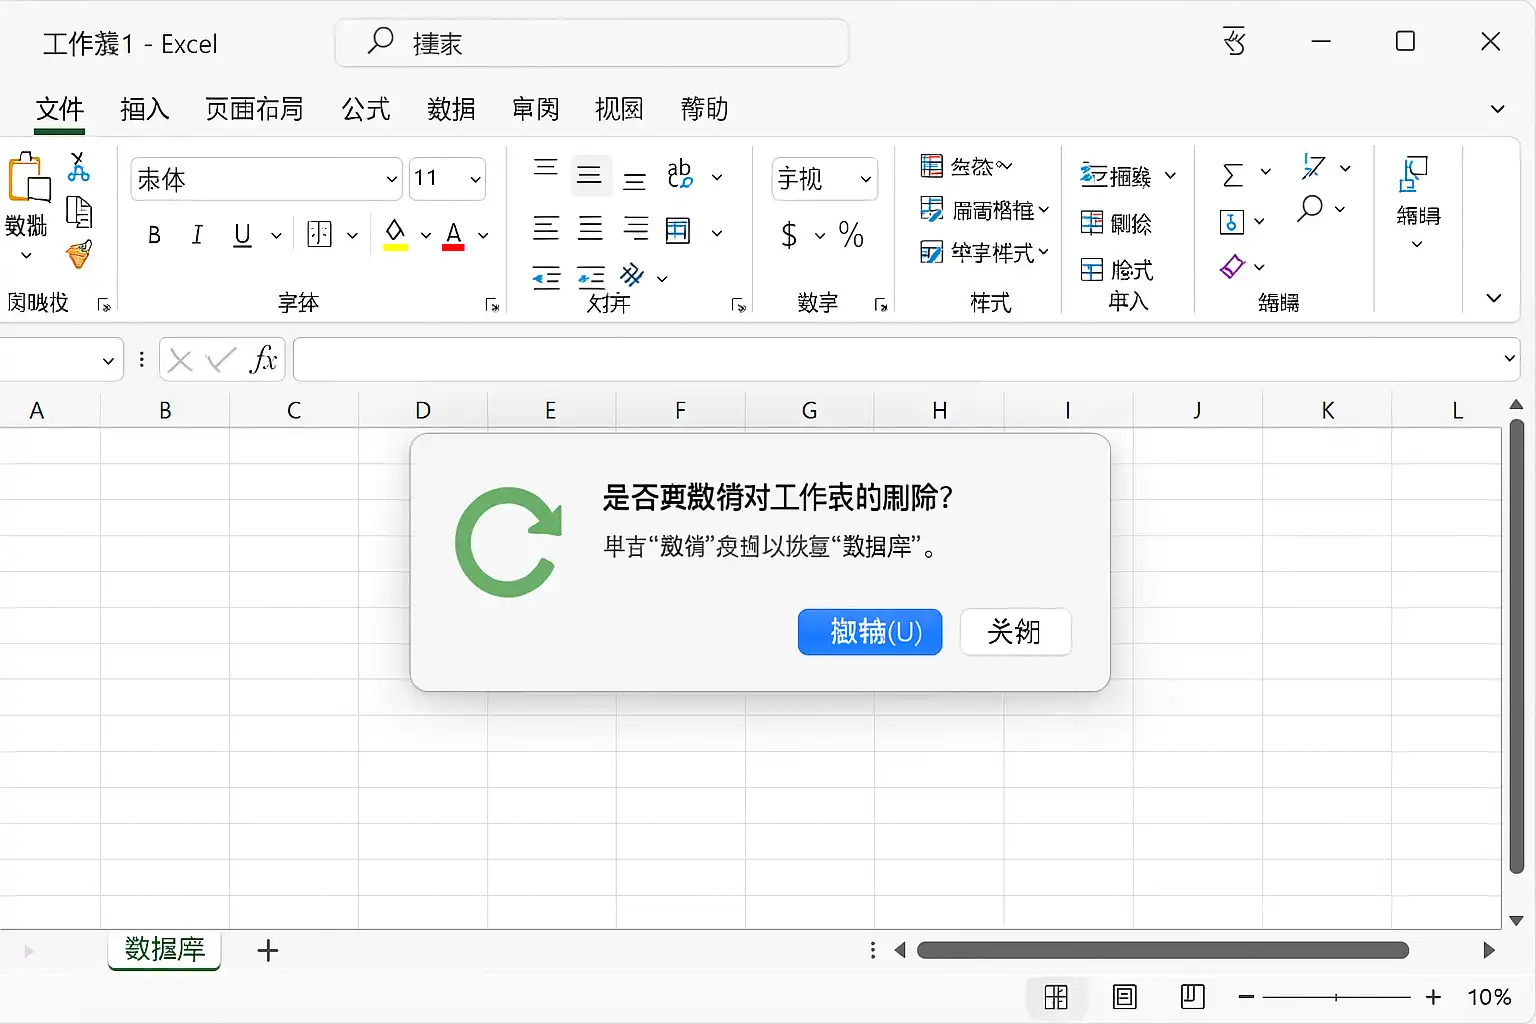Click the Merge cells icon
Viewport: 1536px width, 1024px height.
click(x=678, y=231)
